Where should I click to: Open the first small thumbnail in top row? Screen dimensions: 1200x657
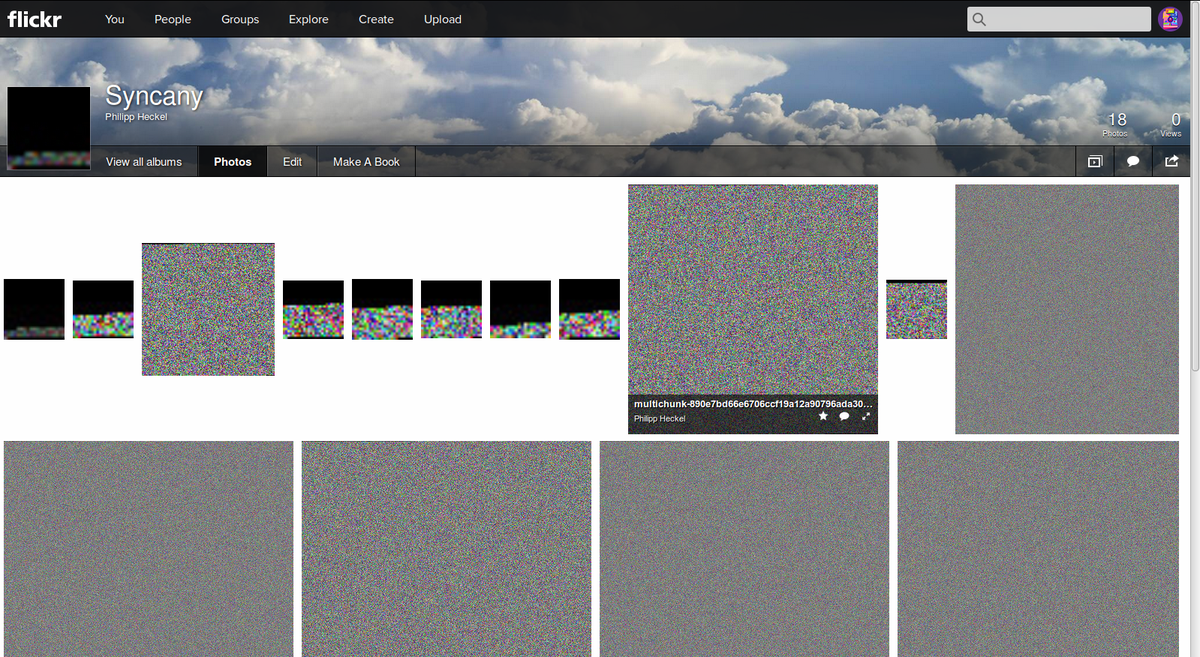point(34,309)
